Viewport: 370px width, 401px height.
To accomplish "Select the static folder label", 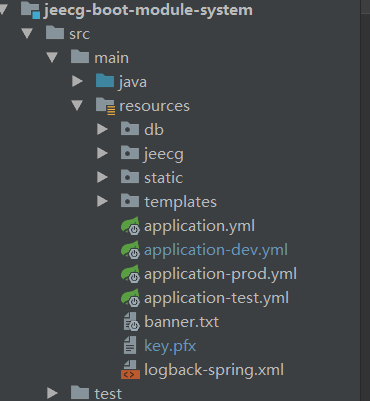I will tap(163, 178).
